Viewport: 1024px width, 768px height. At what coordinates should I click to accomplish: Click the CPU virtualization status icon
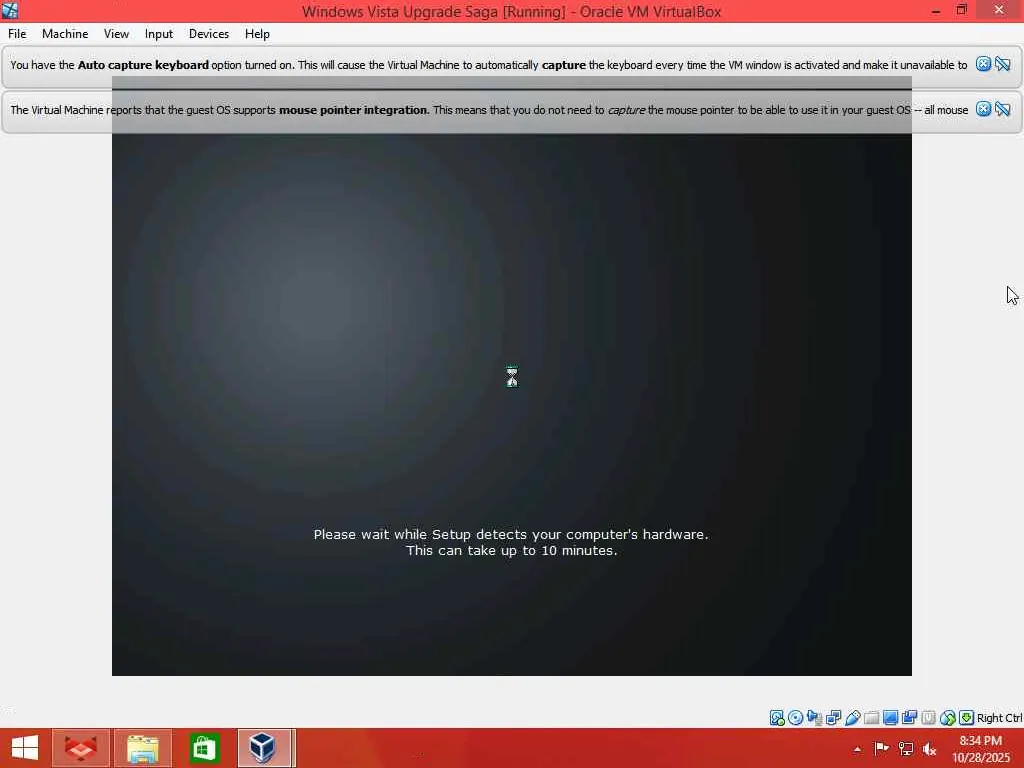(x=928, y=718)
